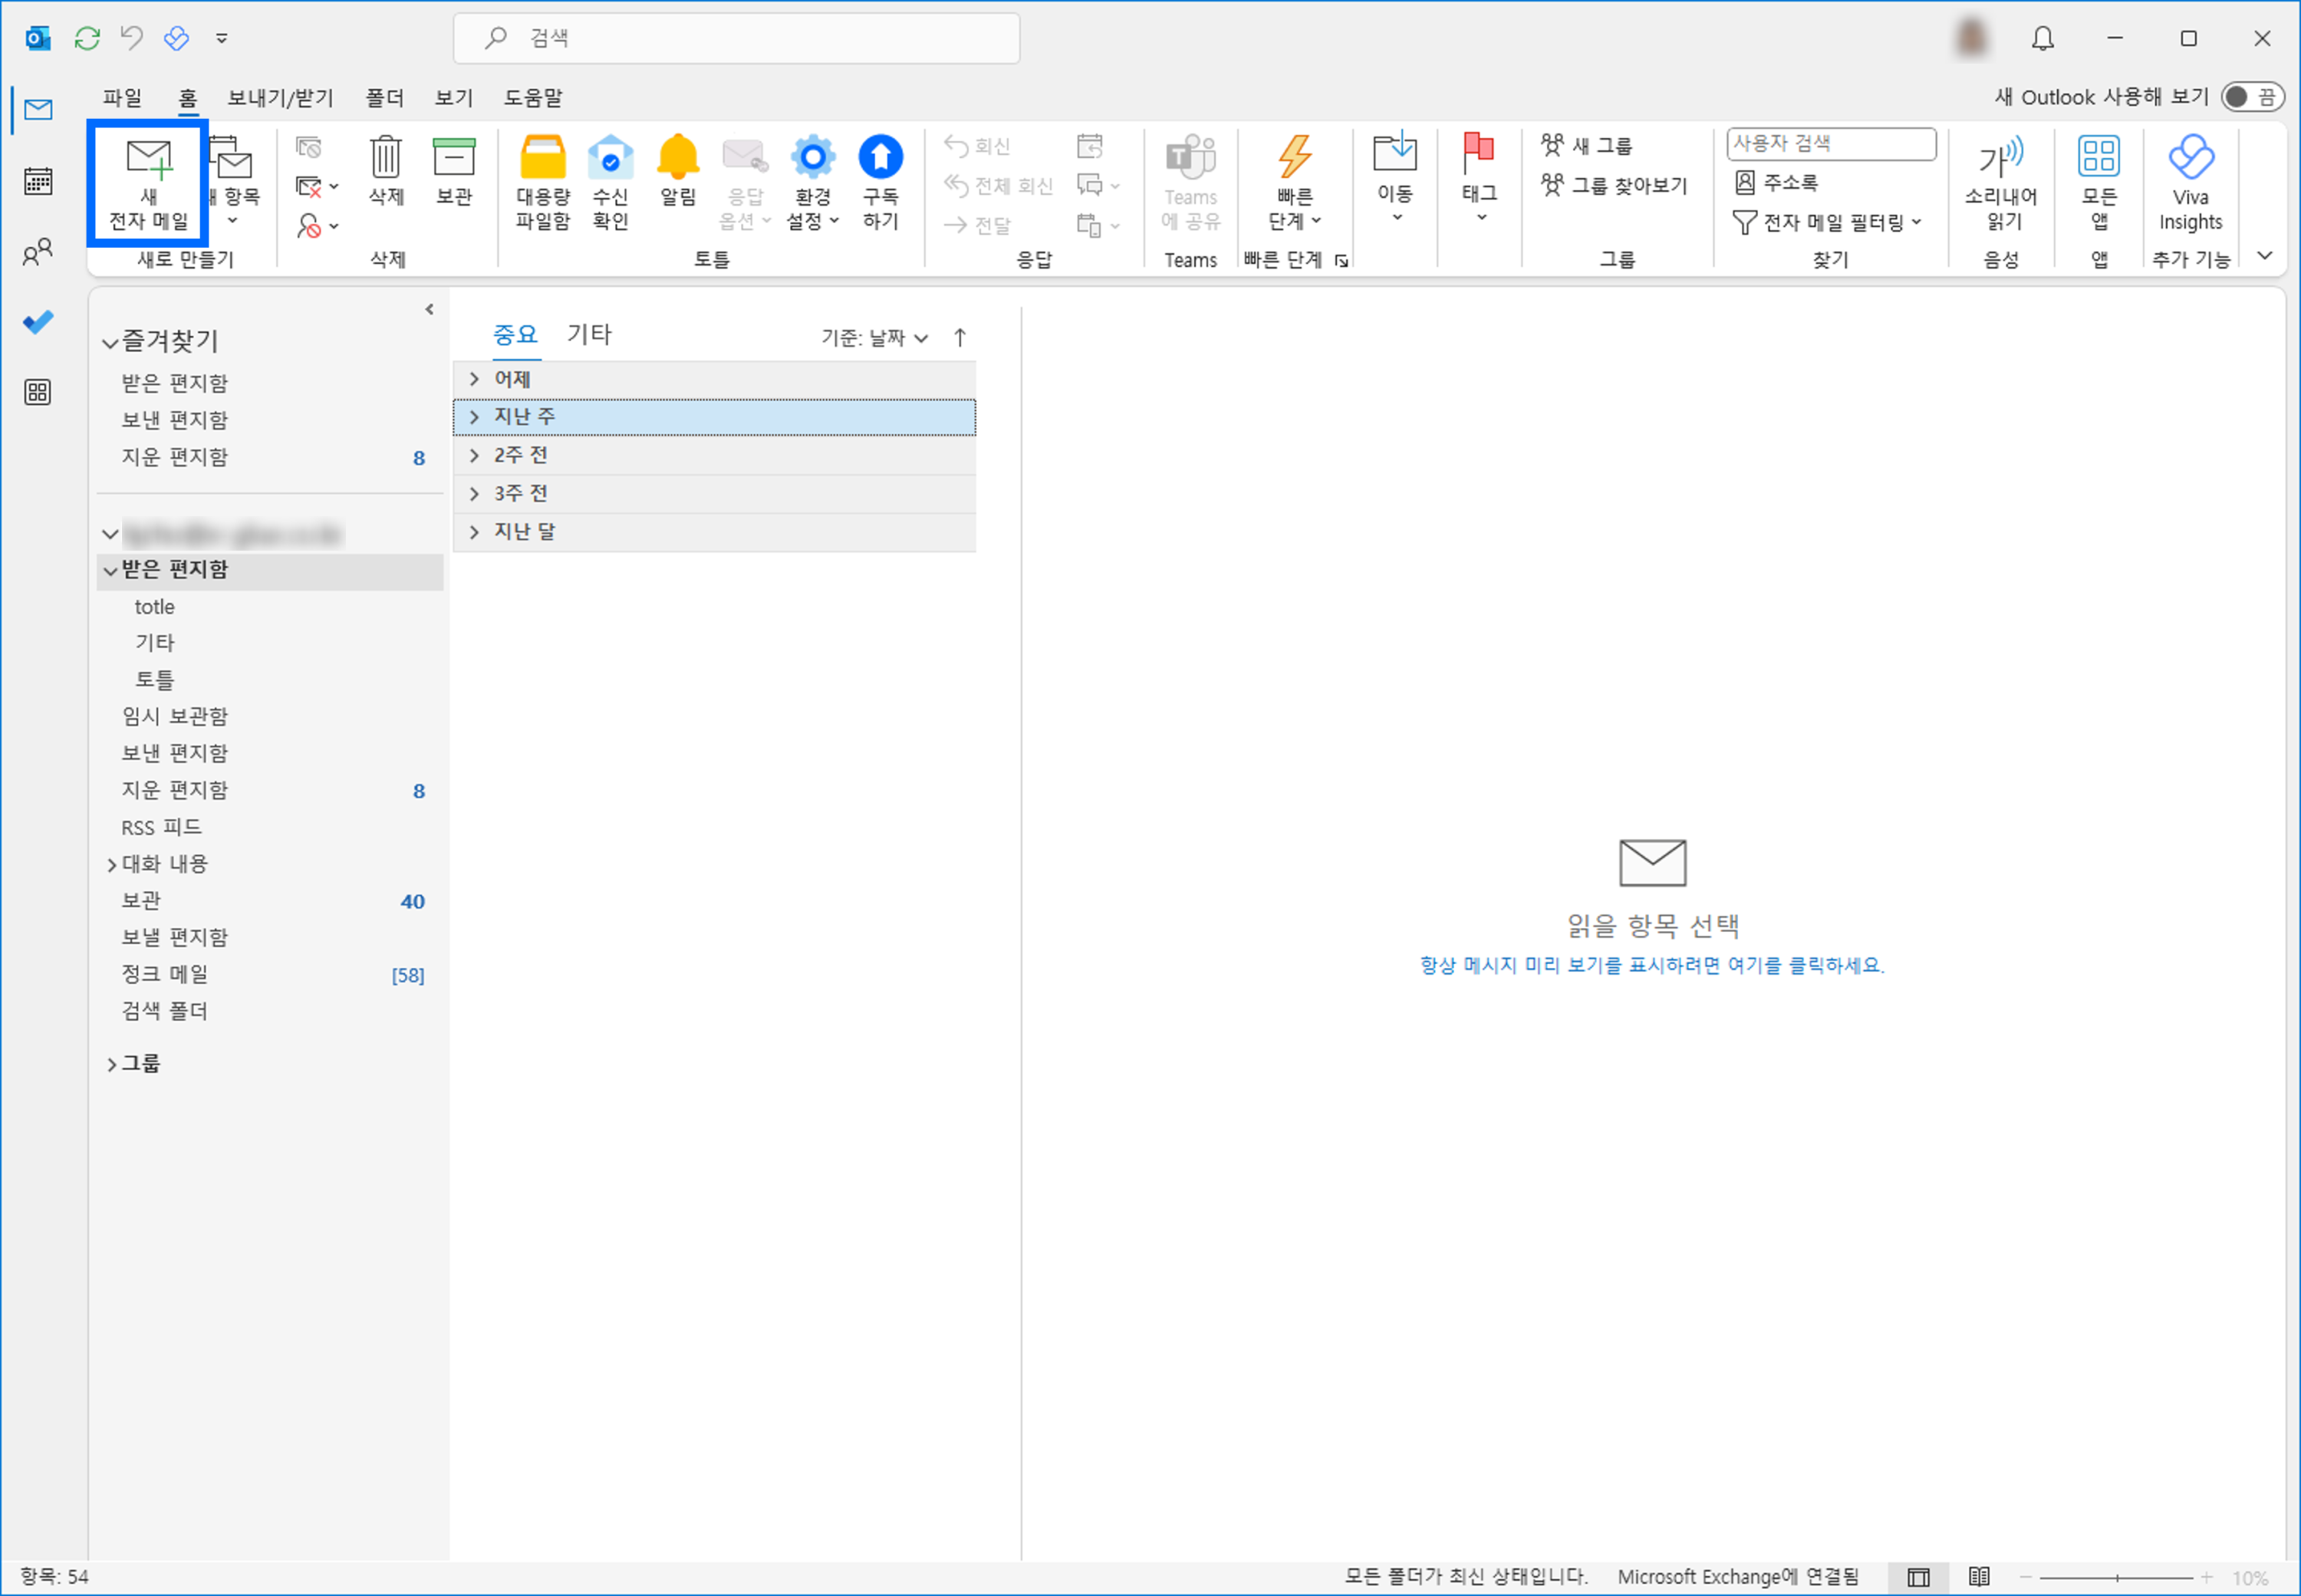Select the 정크 메일 folder
2301x1596 pixels.
point(165,974)
